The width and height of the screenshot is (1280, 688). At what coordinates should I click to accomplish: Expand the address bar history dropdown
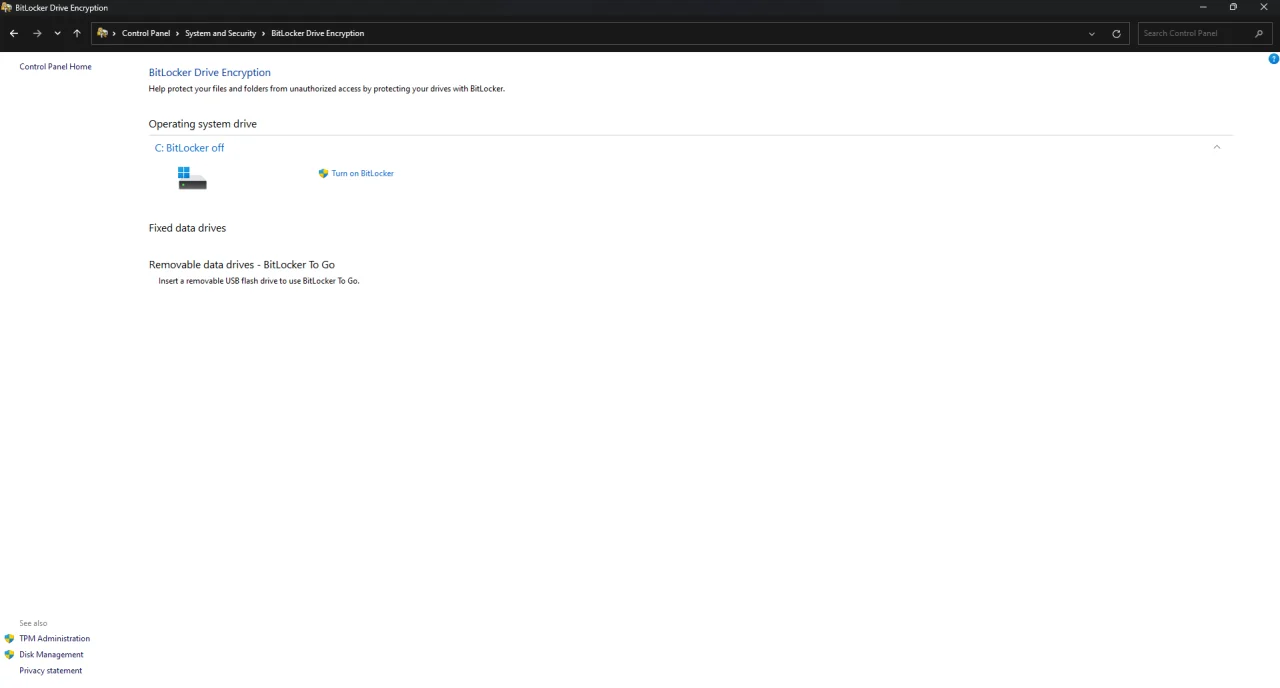click(1092, 33)
